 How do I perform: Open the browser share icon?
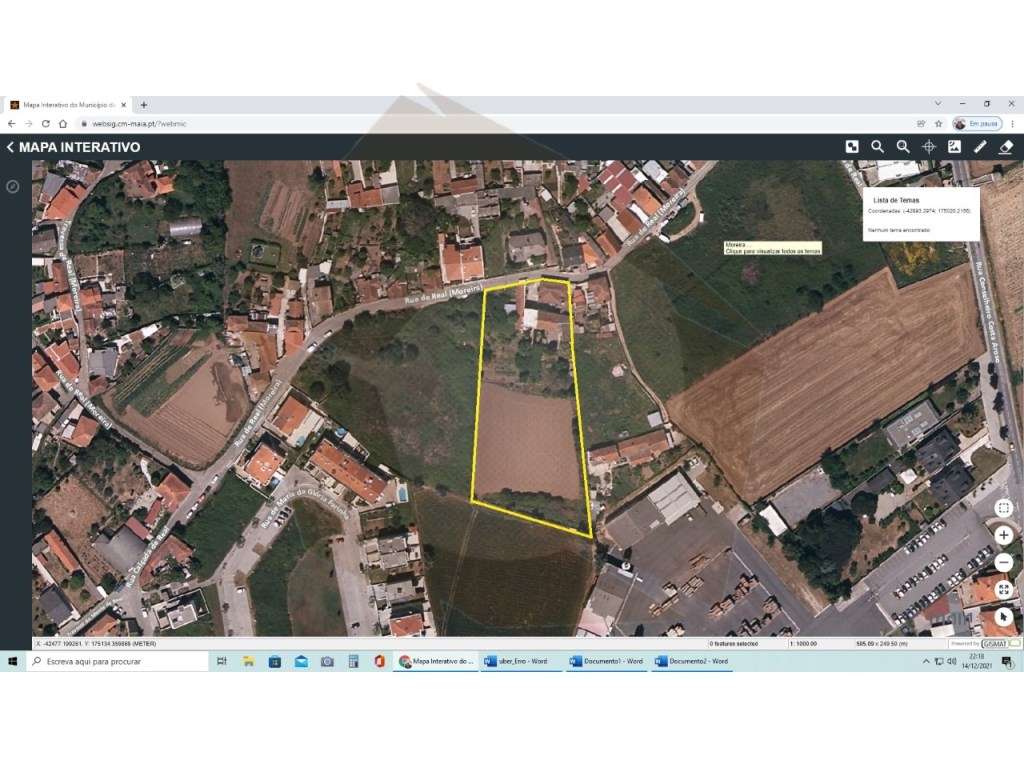point(921,123)
